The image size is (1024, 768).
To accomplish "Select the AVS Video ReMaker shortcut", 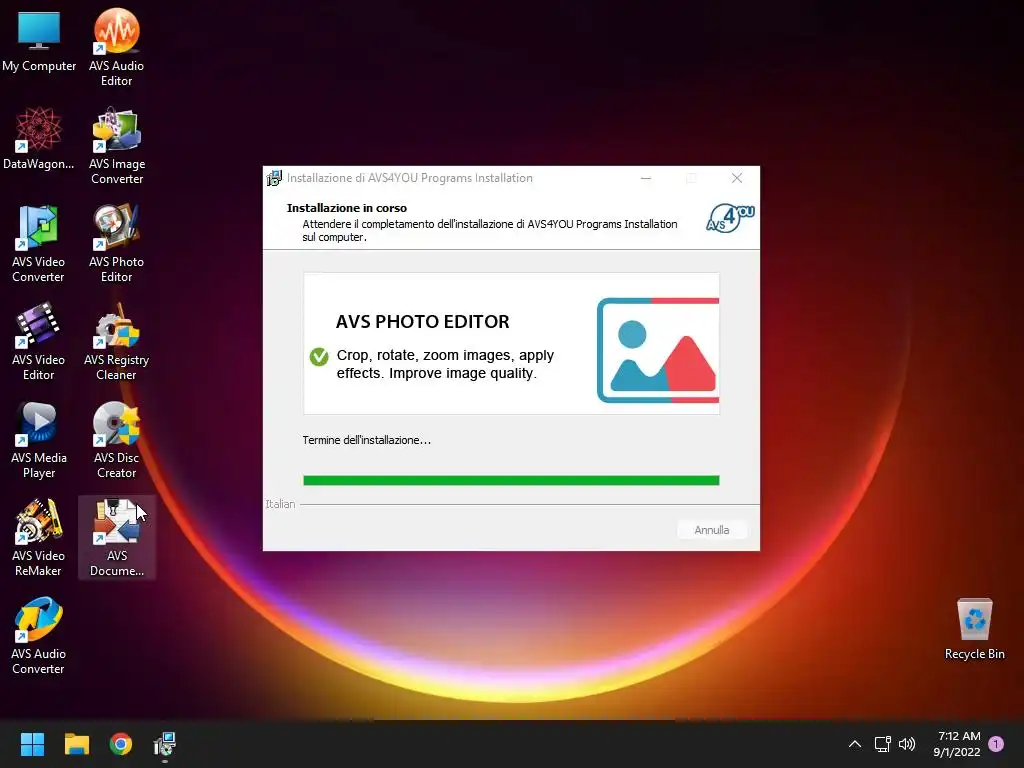I will point(39,538).
